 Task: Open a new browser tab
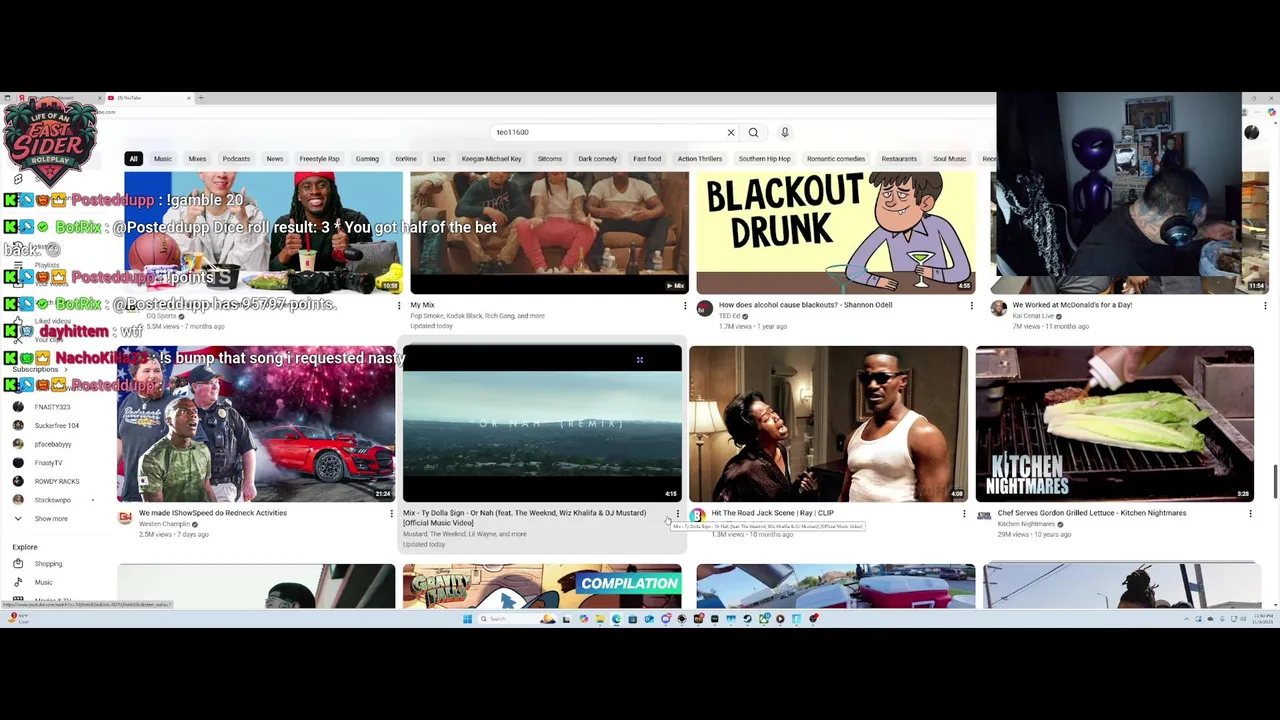click(x=200, y=98)
